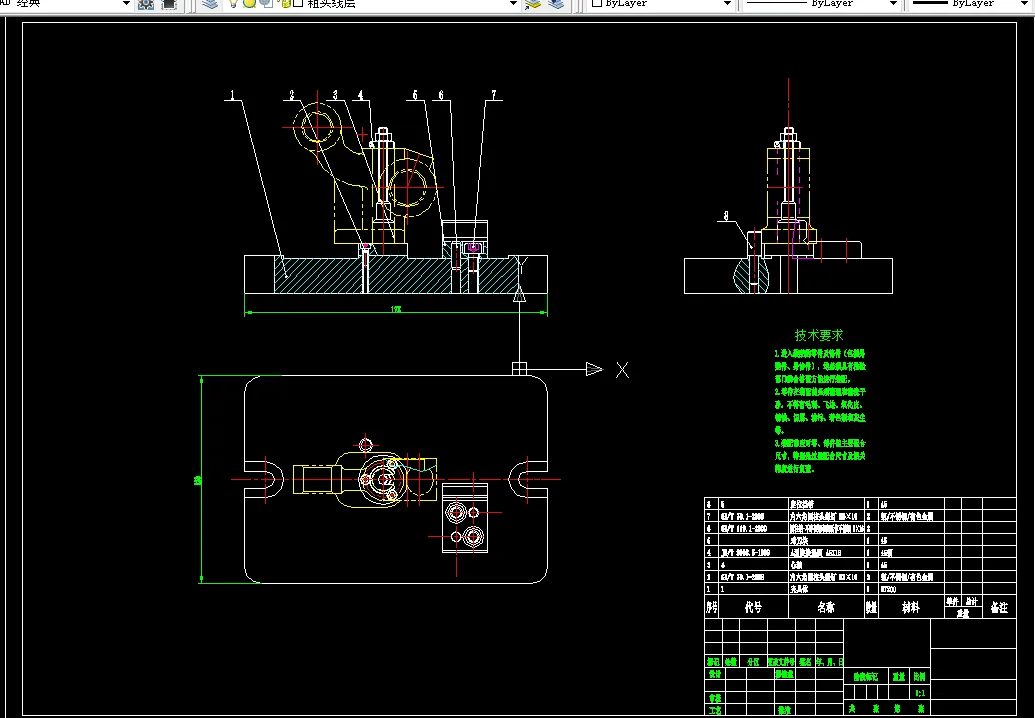Click the X axis label of UCS
Screen dimensions: 1035x718
[622, 370]
